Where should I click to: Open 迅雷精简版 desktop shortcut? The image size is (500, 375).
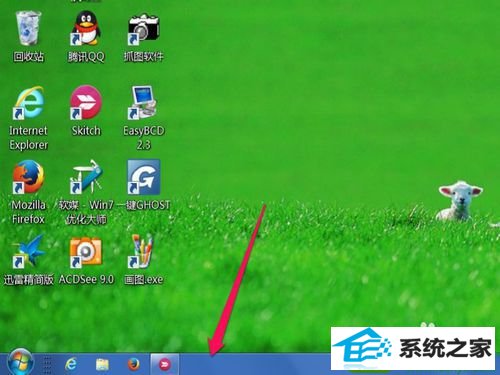(x=28, y=251)
